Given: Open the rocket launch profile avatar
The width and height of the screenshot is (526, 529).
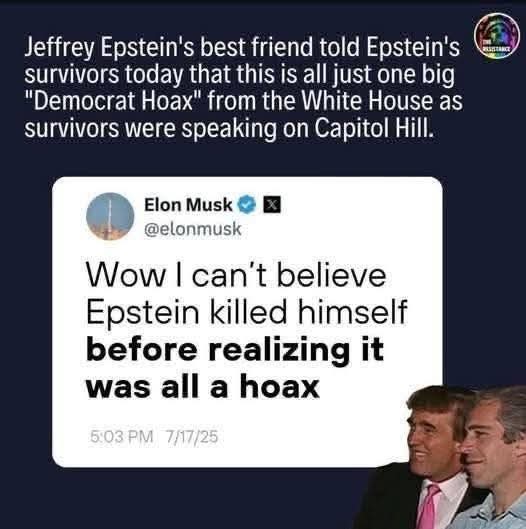Looking at the screenshot, I should point(110,216).
